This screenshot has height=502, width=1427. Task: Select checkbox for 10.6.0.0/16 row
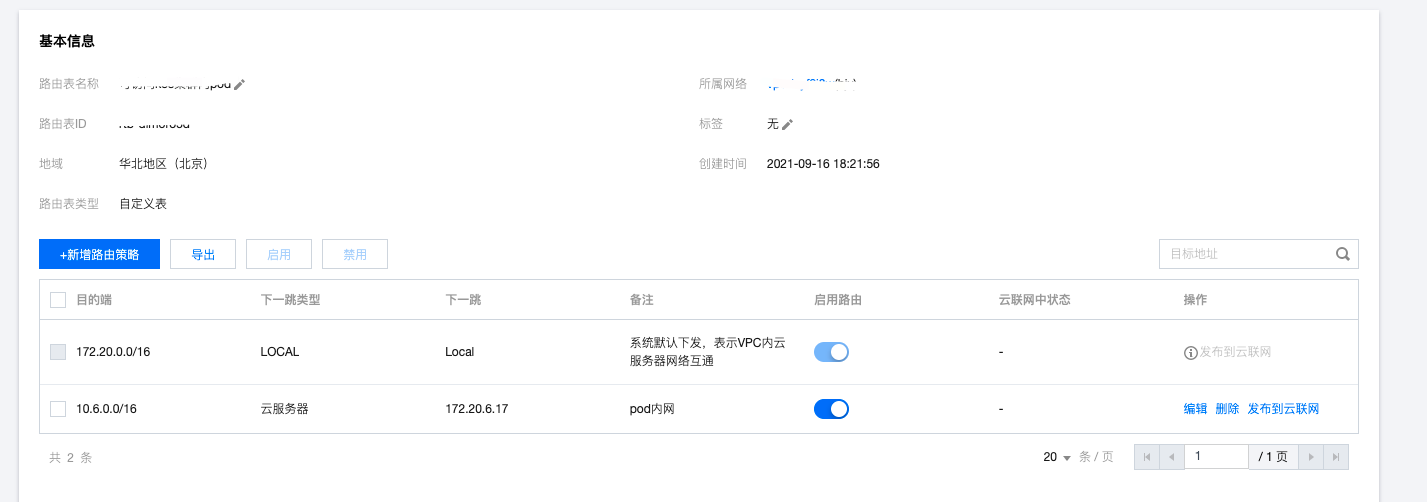(58, 409)
